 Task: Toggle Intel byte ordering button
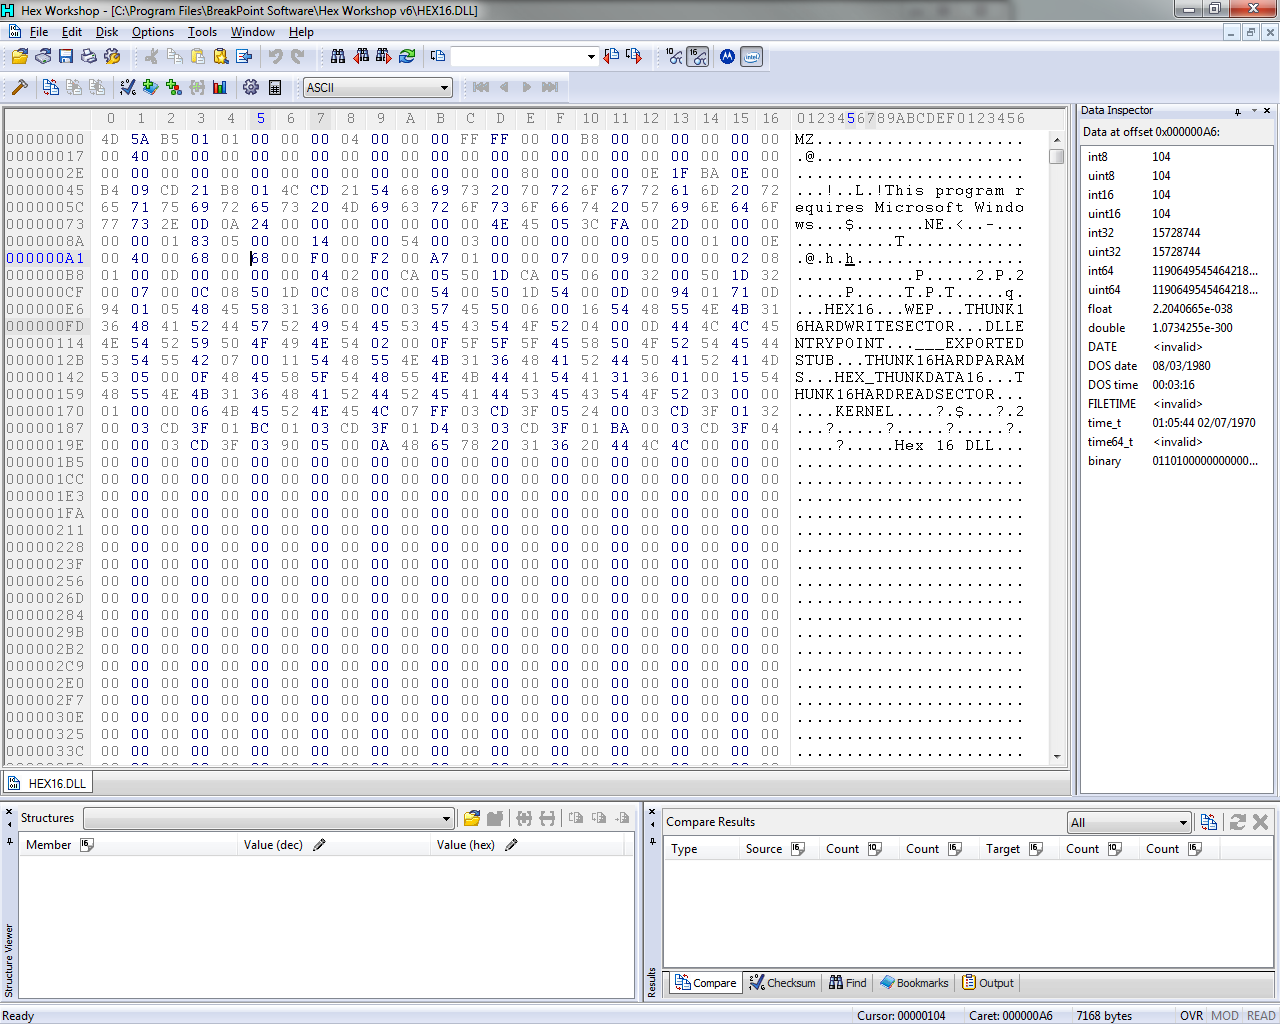pos(752,56)
